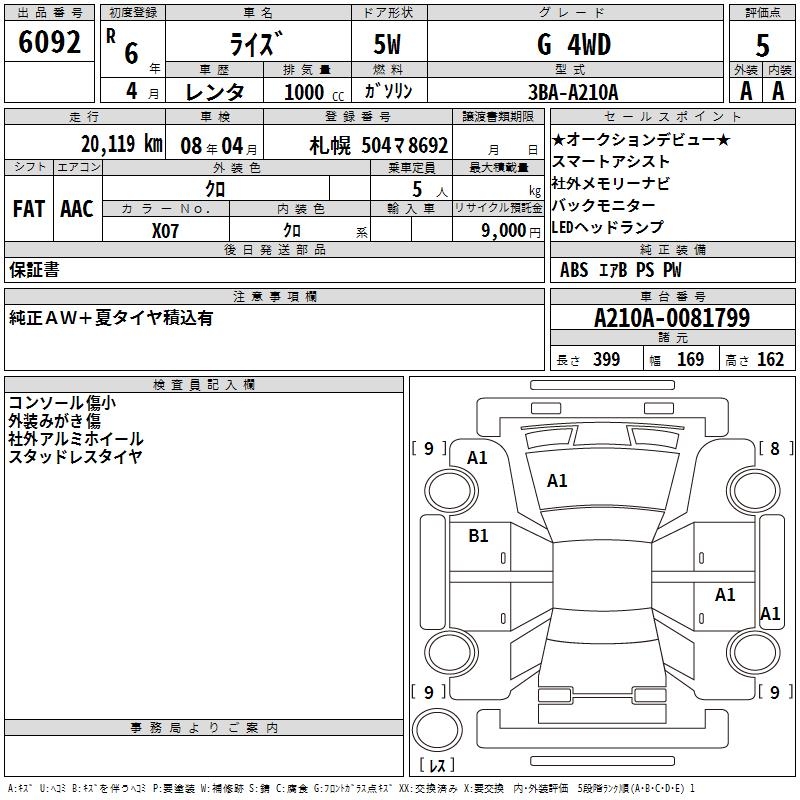Select vehicle history レンタ
This screenshot has width=800, height=800.
215,92
